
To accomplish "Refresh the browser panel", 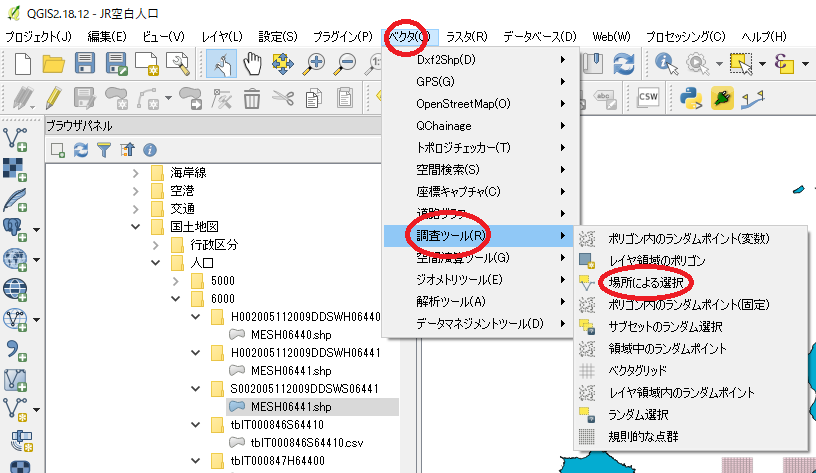I will 81,150.
